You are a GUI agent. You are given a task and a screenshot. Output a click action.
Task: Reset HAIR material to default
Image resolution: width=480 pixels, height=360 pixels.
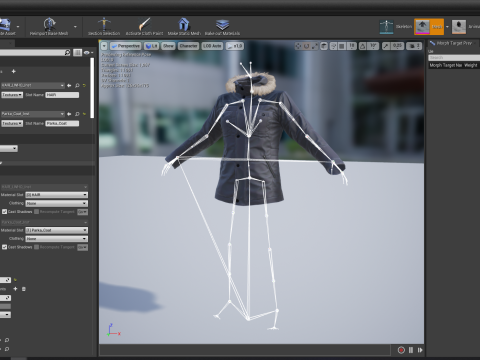84,86
